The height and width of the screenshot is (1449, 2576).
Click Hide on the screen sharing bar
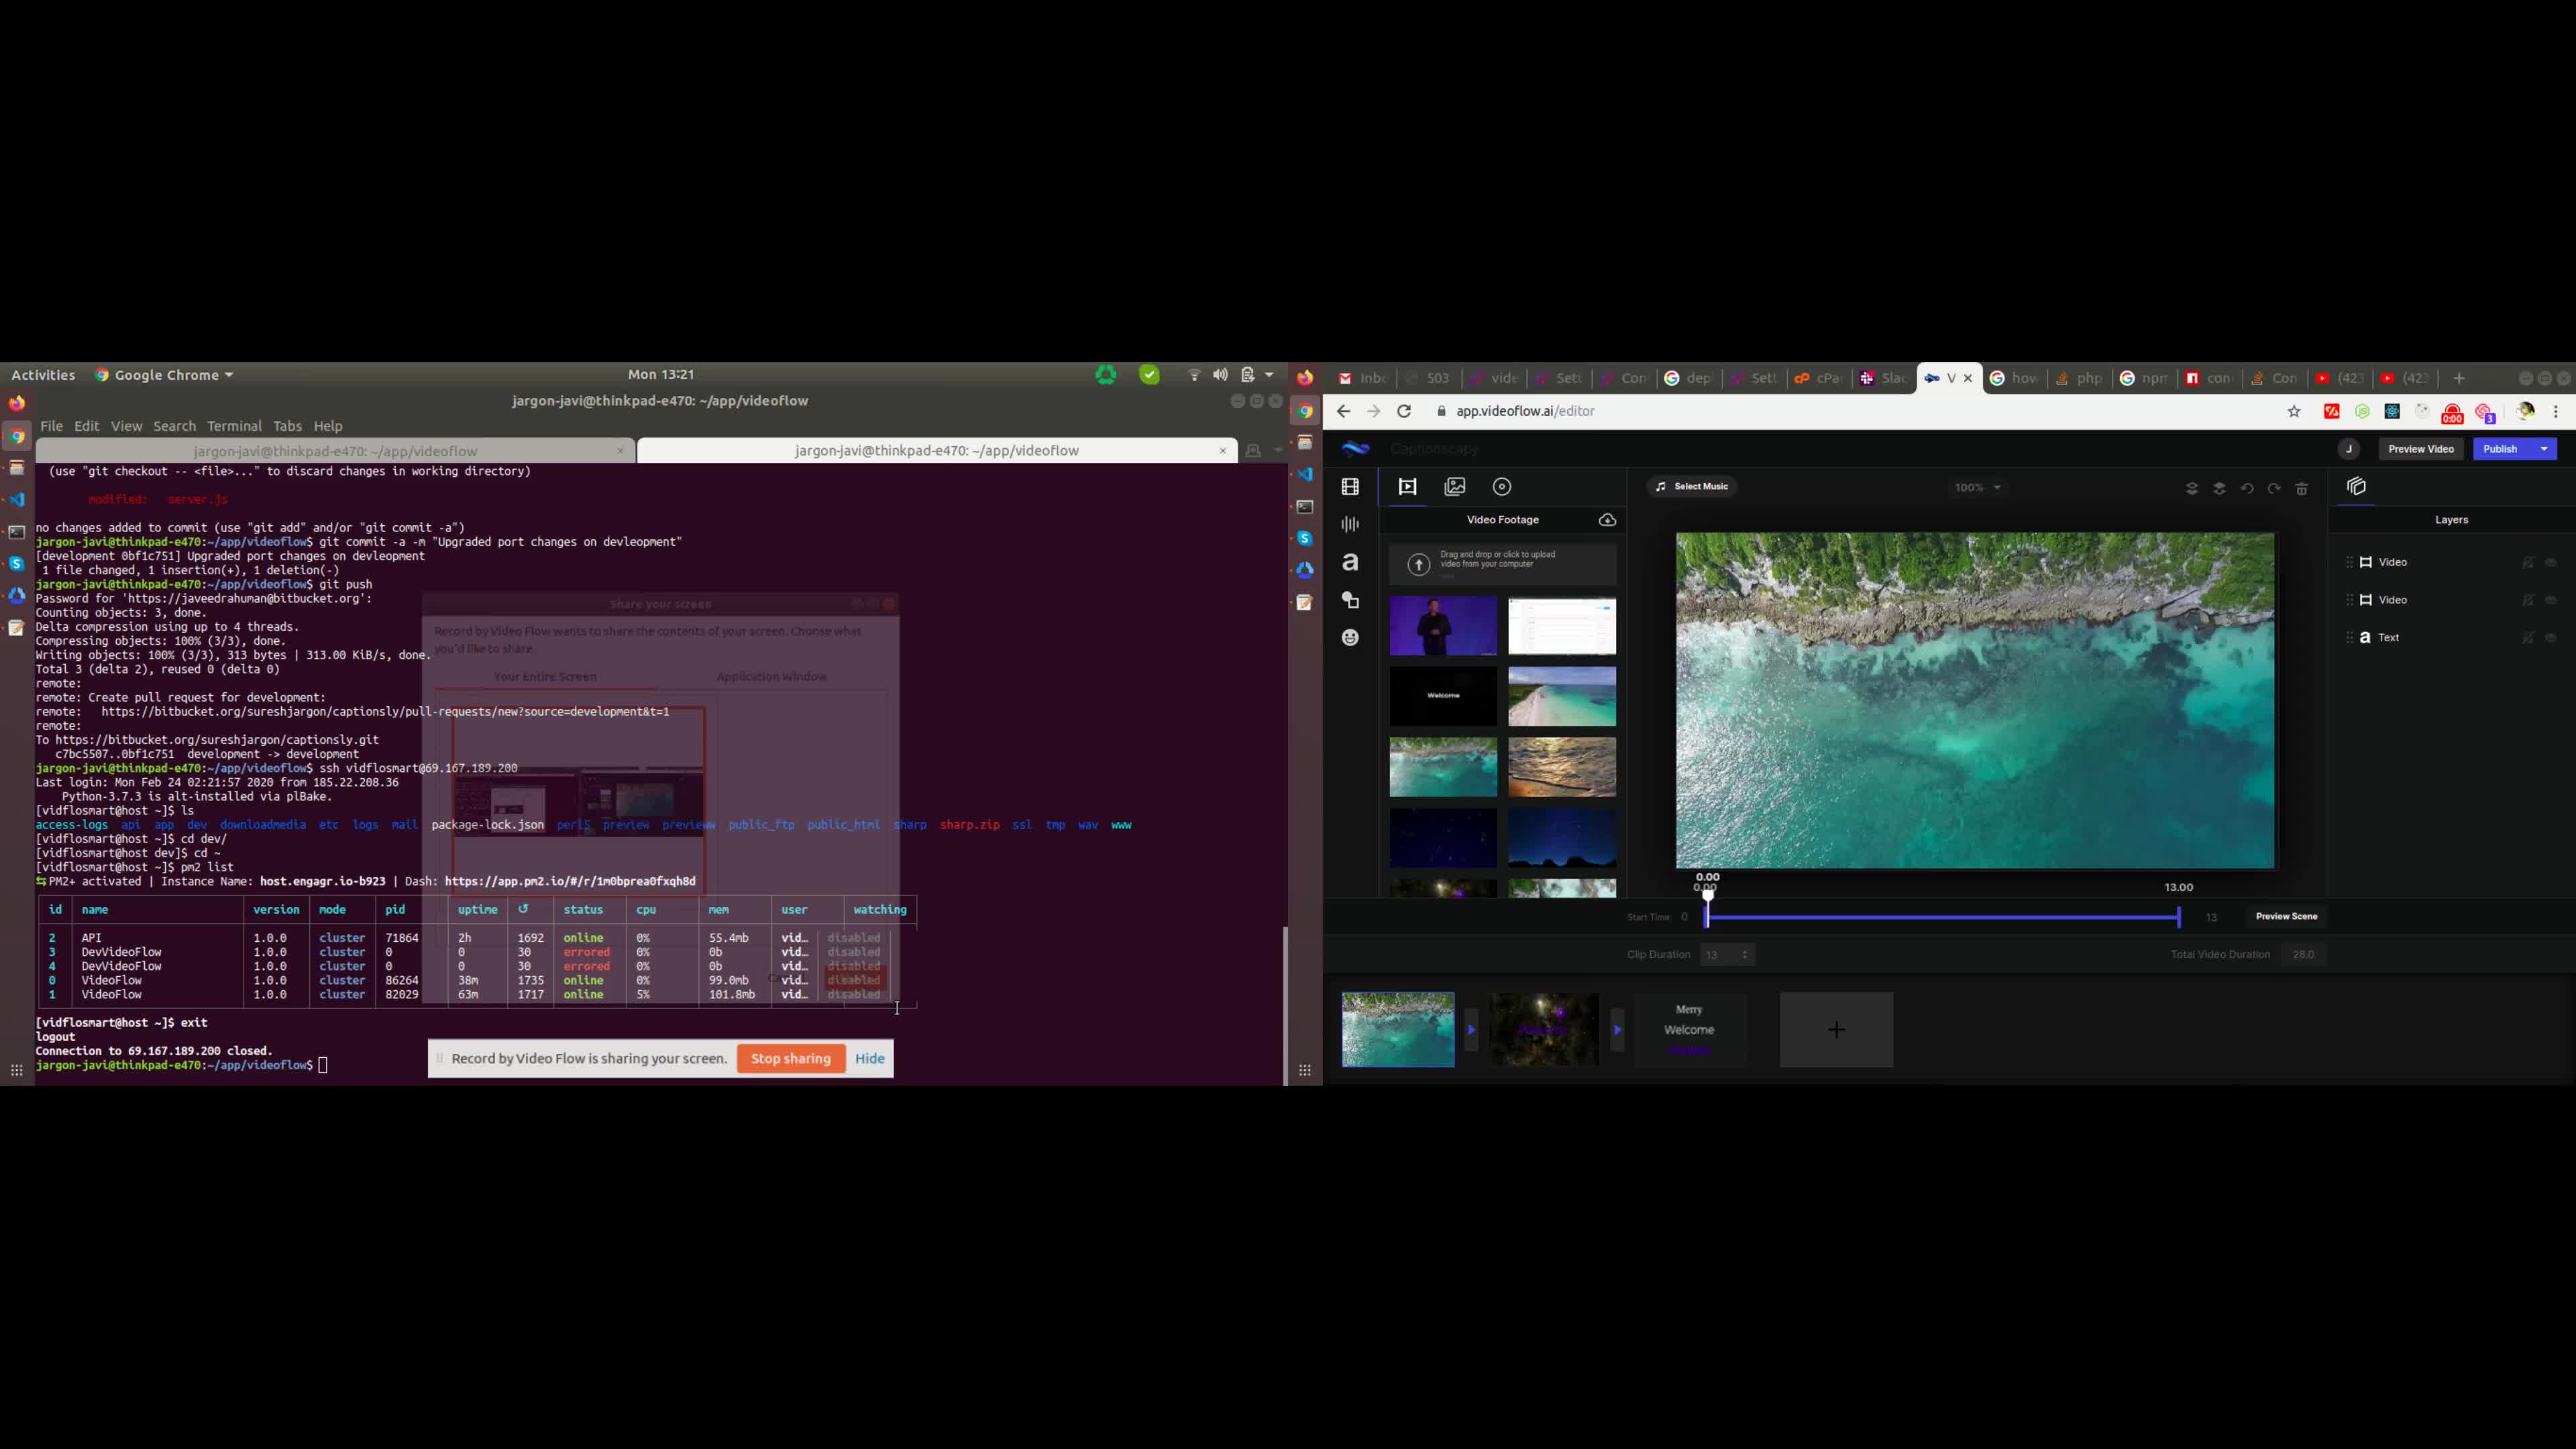tap(869, 1059)
